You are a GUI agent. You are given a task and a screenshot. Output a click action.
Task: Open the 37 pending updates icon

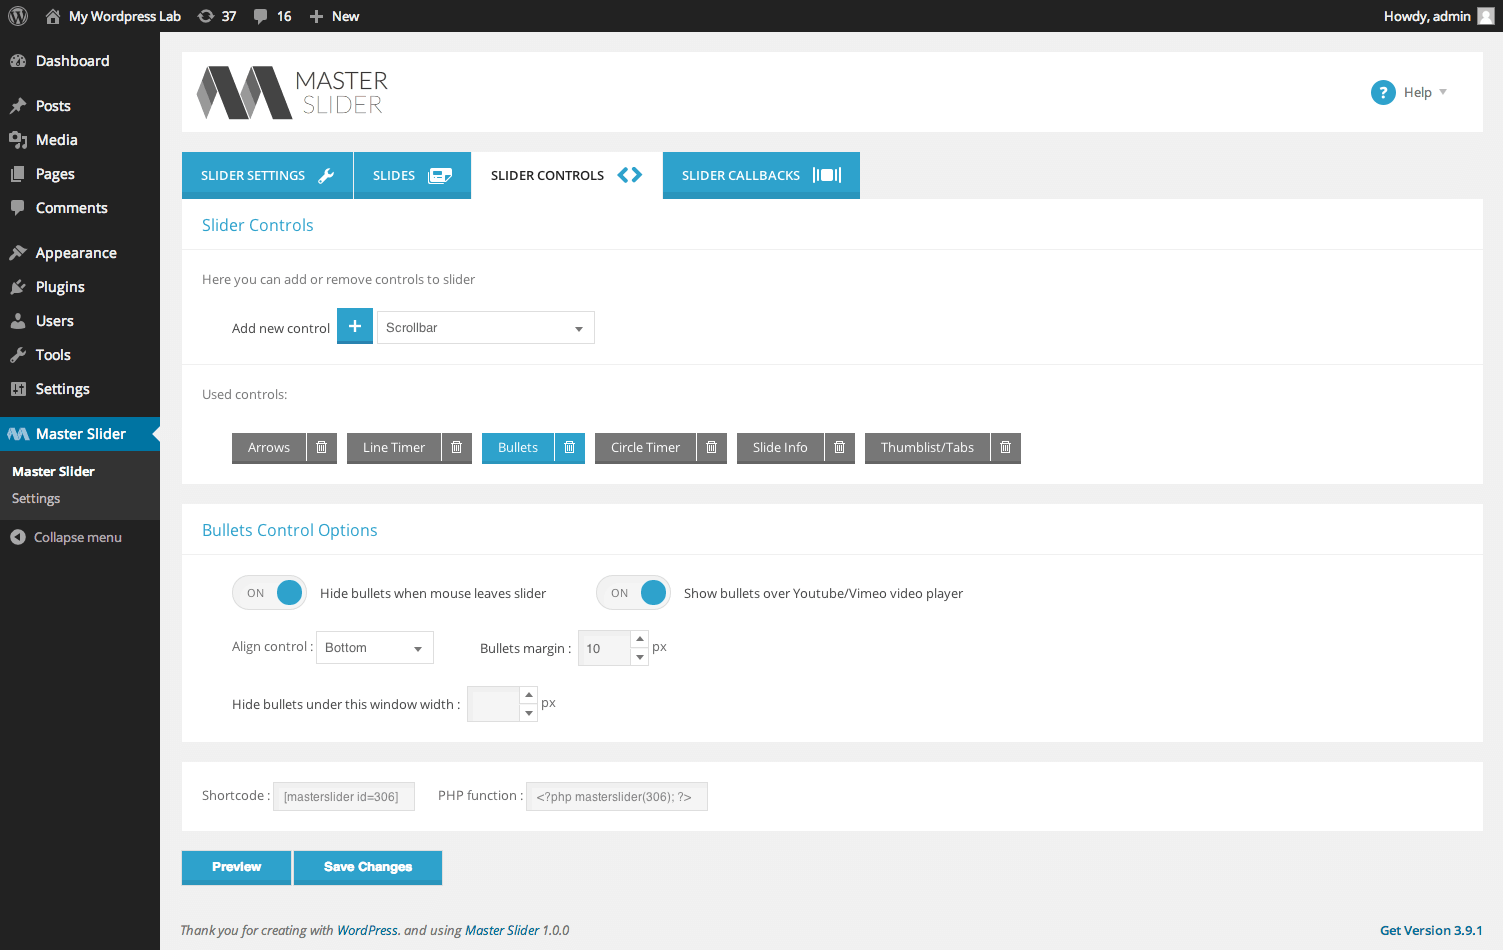pos(217,16)
